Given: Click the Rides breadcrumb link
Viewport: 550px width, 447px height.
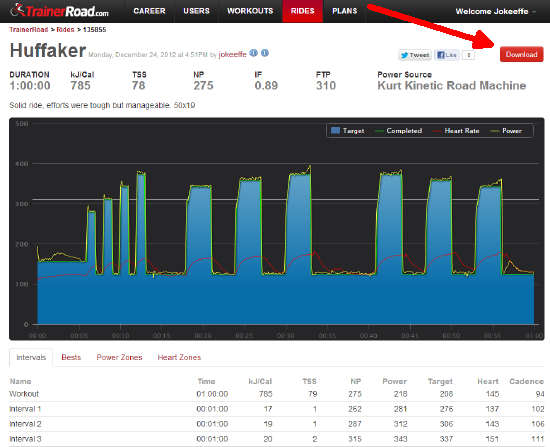Looking at the screenshot, I should (x=65, y=30).
